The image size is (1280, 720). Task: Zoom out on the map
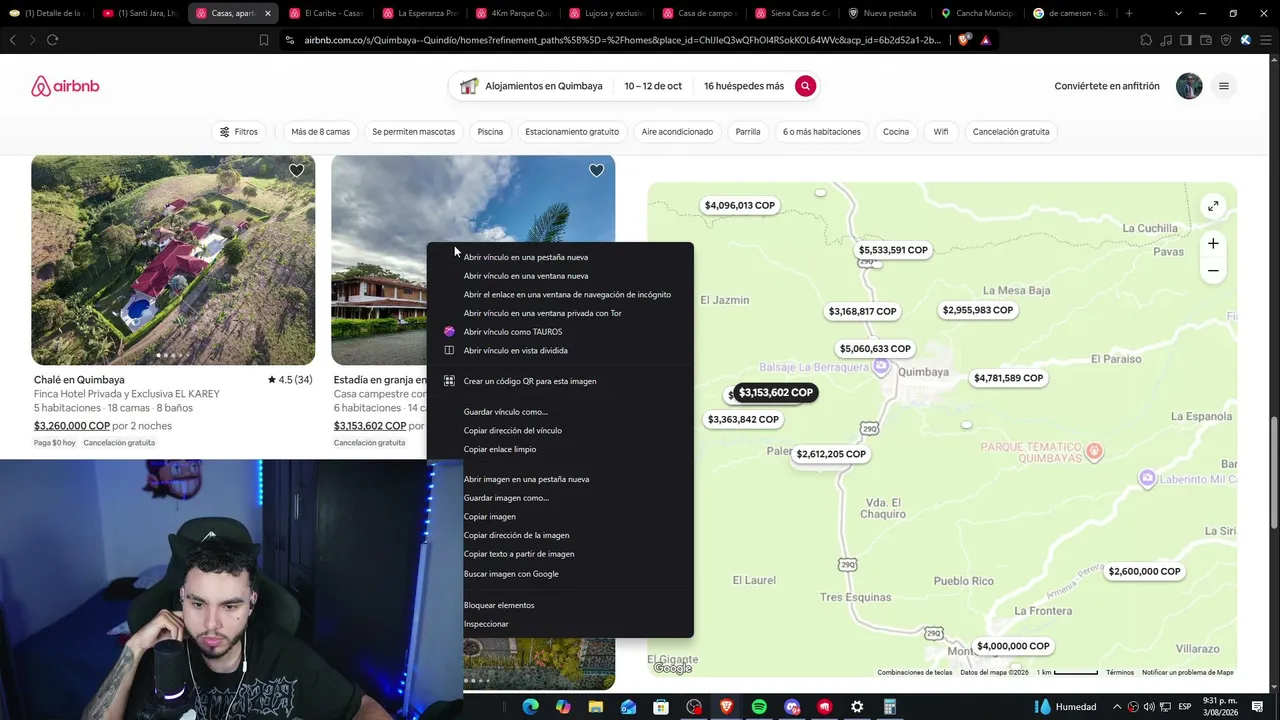pyautogui.click(x=1213, y=270)
